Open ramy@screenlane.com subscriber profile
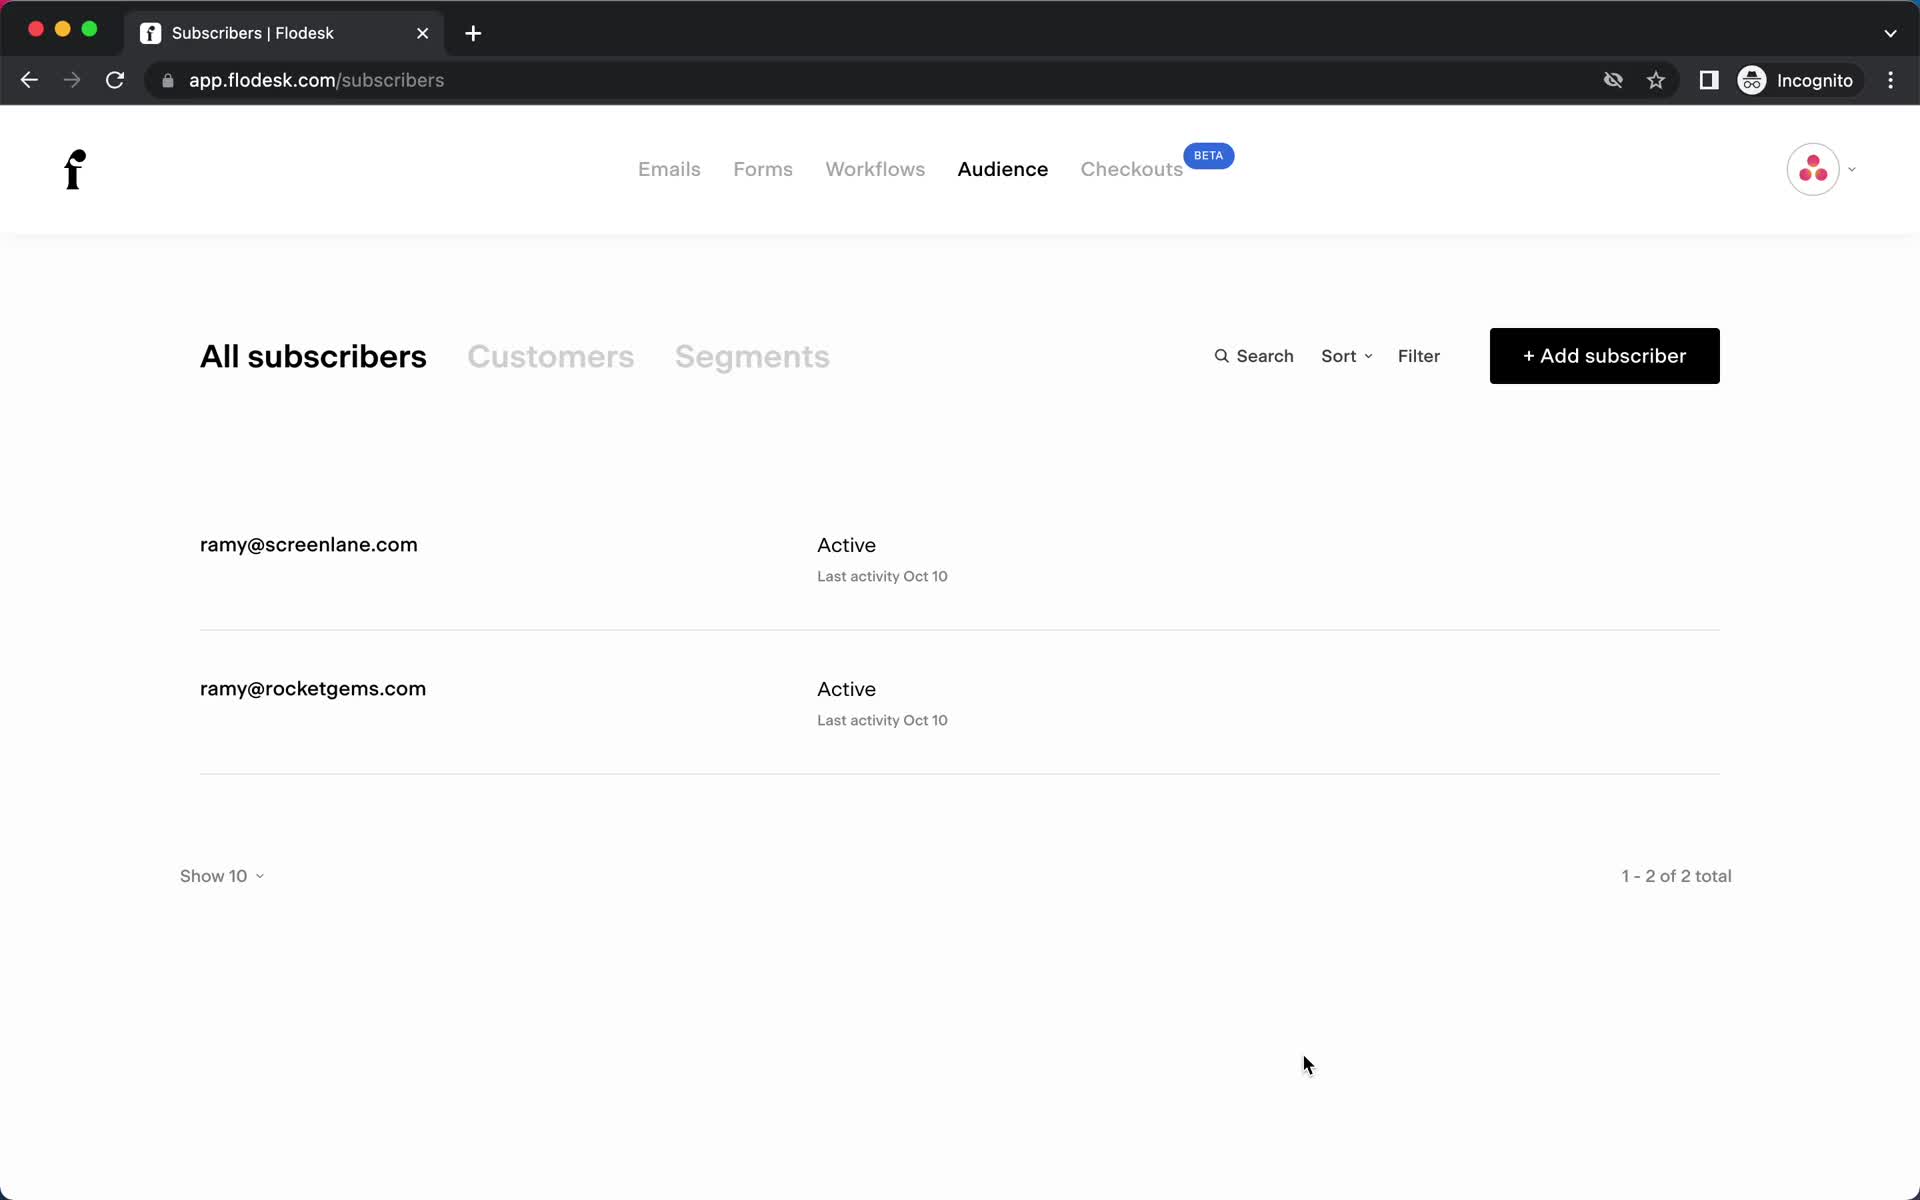Screen dimensions: 1920x1200 (x=308, y=543)
